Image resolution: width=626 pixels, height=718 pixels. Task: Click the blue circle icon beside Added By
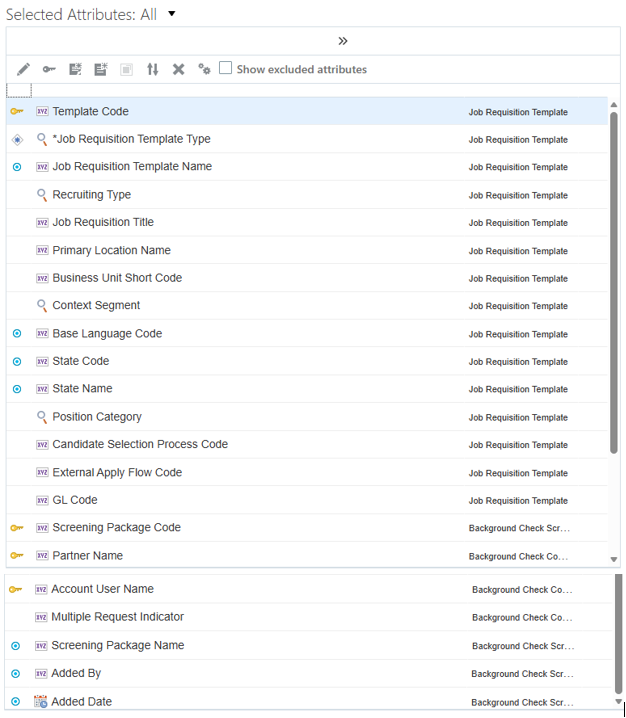16,674
